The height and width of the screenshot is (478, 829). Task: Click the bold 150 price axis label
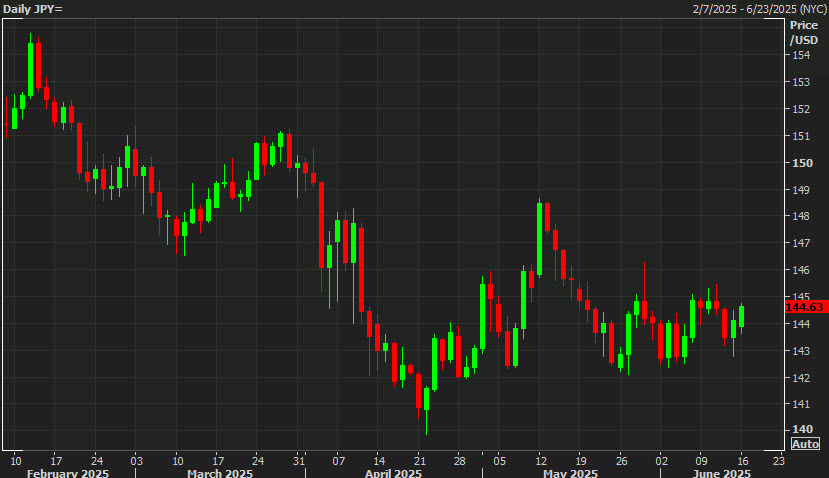[802, 163]
